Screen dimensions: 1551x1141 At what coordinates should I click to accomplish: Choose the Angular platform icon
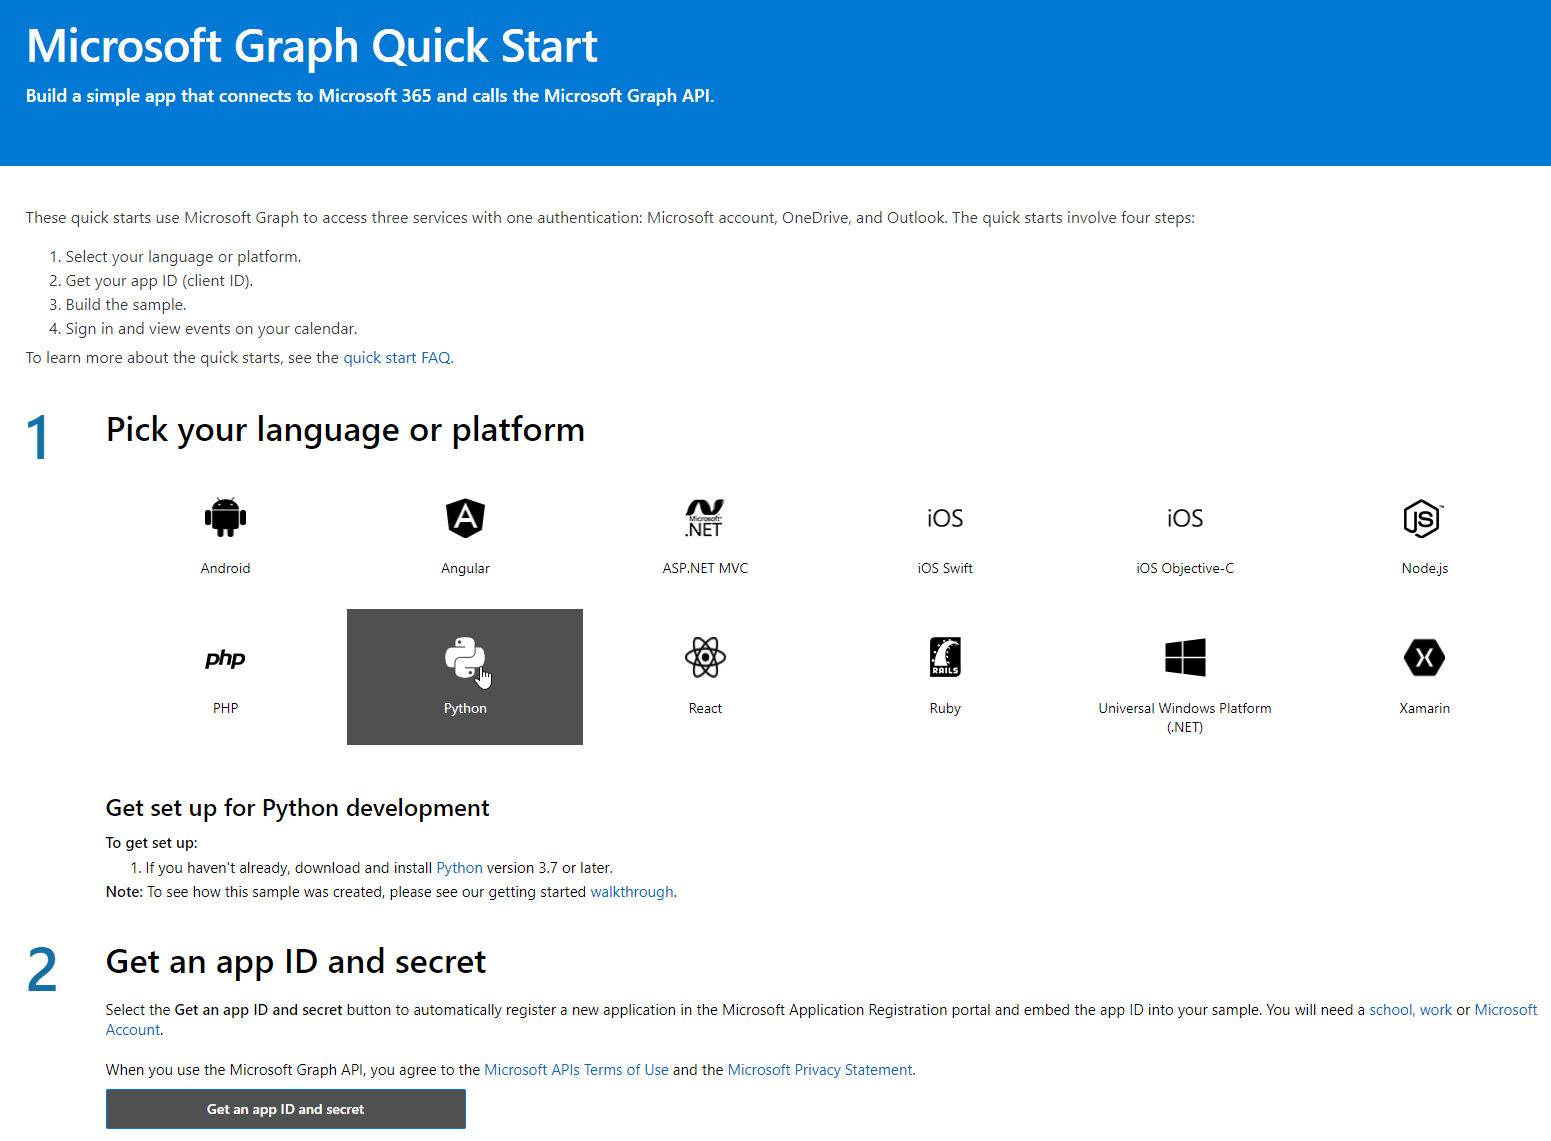point(465,518)
